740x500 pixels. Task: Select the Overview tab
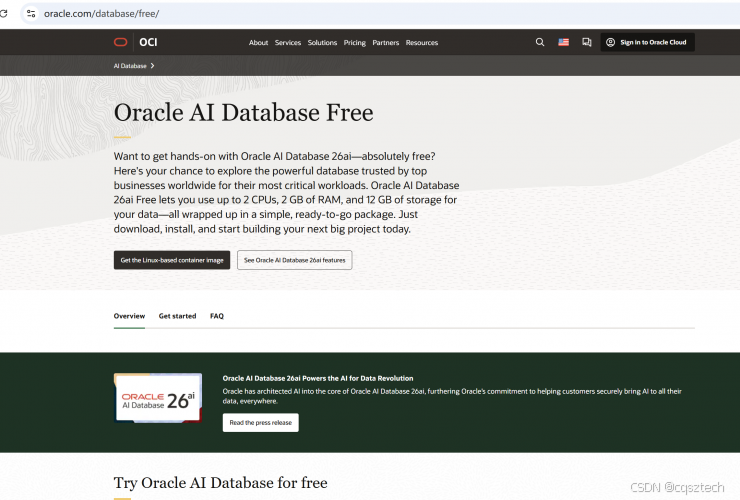point(129,316)
